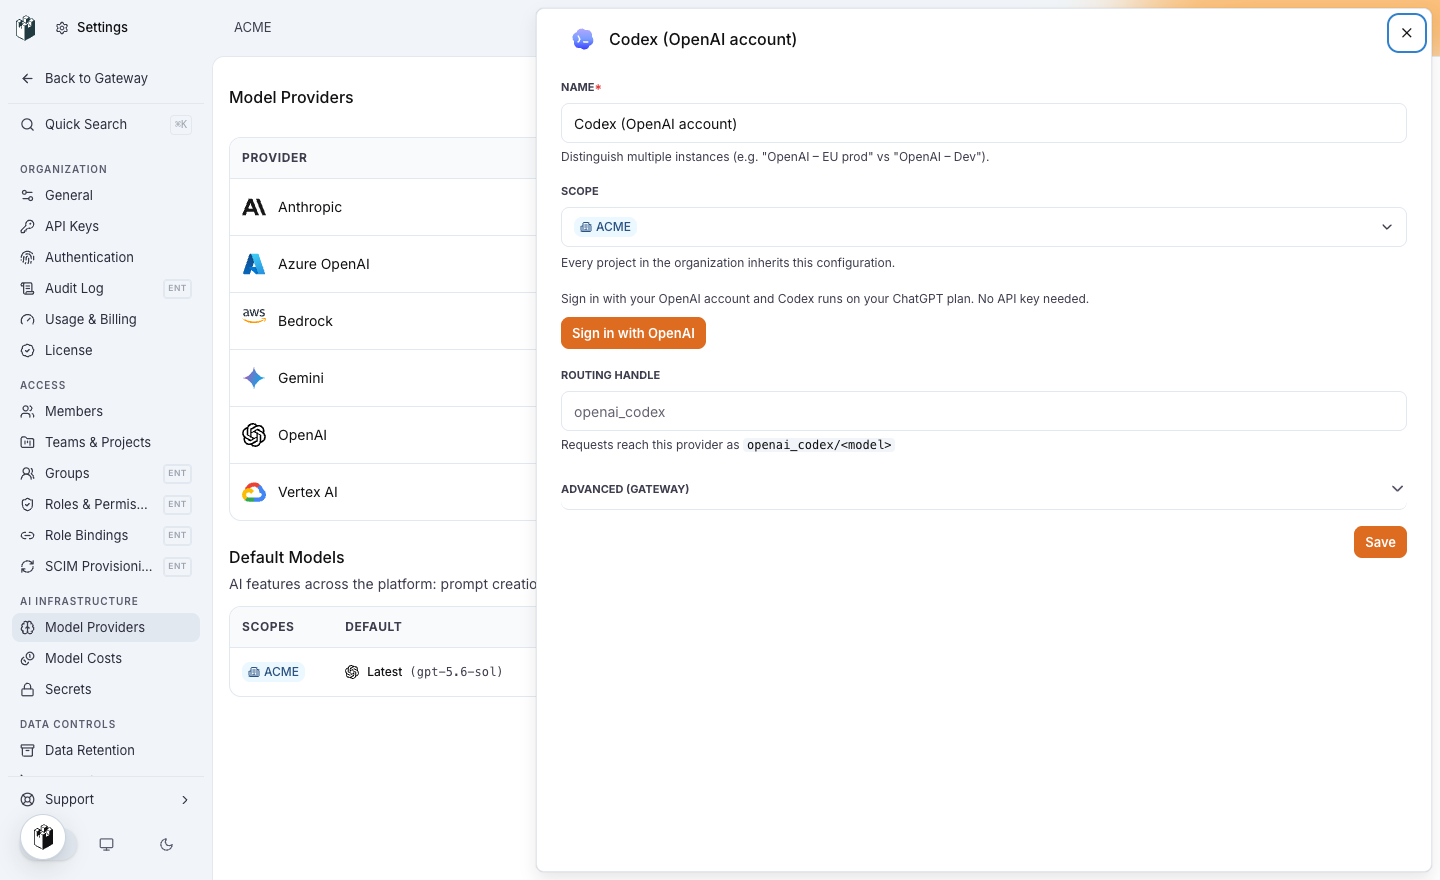Click the Gemini sparkle logo
Viewport: 1440px width, 880px height.
click(254, 378)
